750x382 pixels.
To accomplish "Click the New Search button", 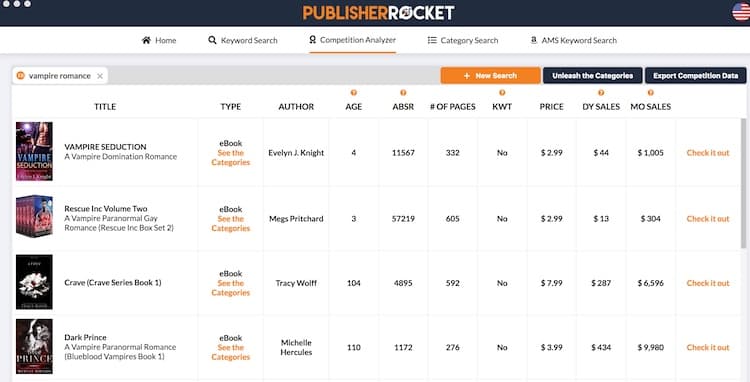I will (490, 76).
